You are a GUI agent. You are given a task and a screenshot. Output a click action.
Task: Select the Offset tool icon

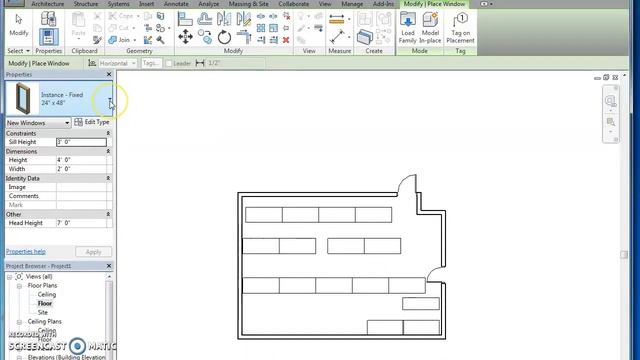204,19
